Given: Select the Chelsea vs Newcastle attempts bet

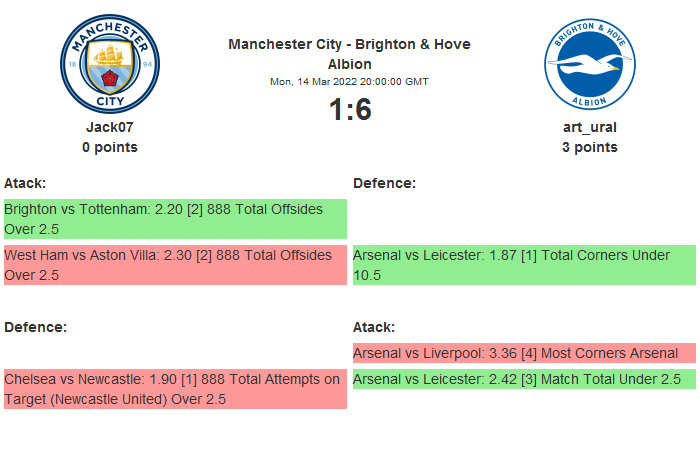Looking at the screenshot, I should pyautogui.click(x=175, y=389).
